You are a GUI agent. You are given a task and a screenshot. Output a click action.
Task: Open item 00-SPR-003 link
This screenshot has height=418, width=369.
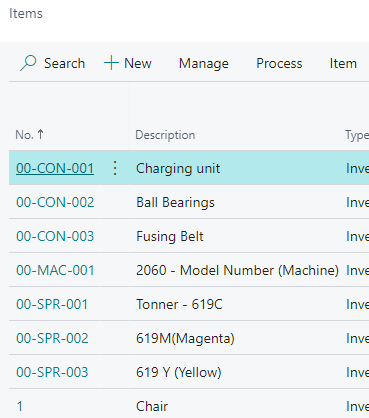tap(52, 372)
